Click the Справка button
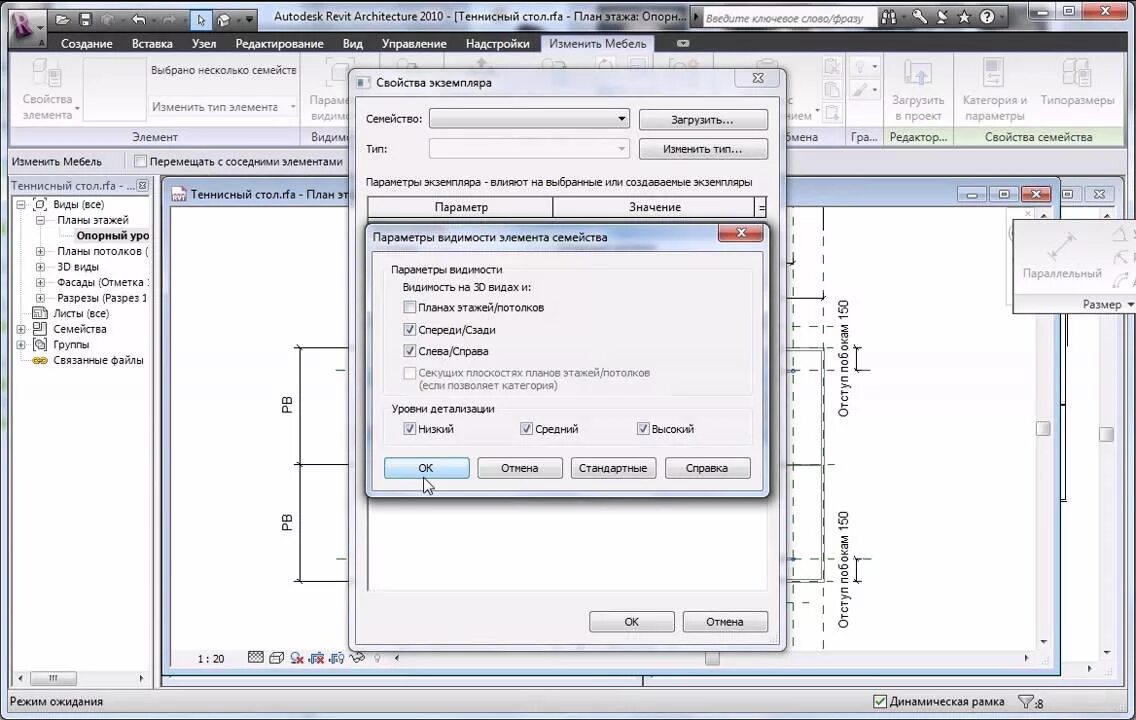 (707, 468)
